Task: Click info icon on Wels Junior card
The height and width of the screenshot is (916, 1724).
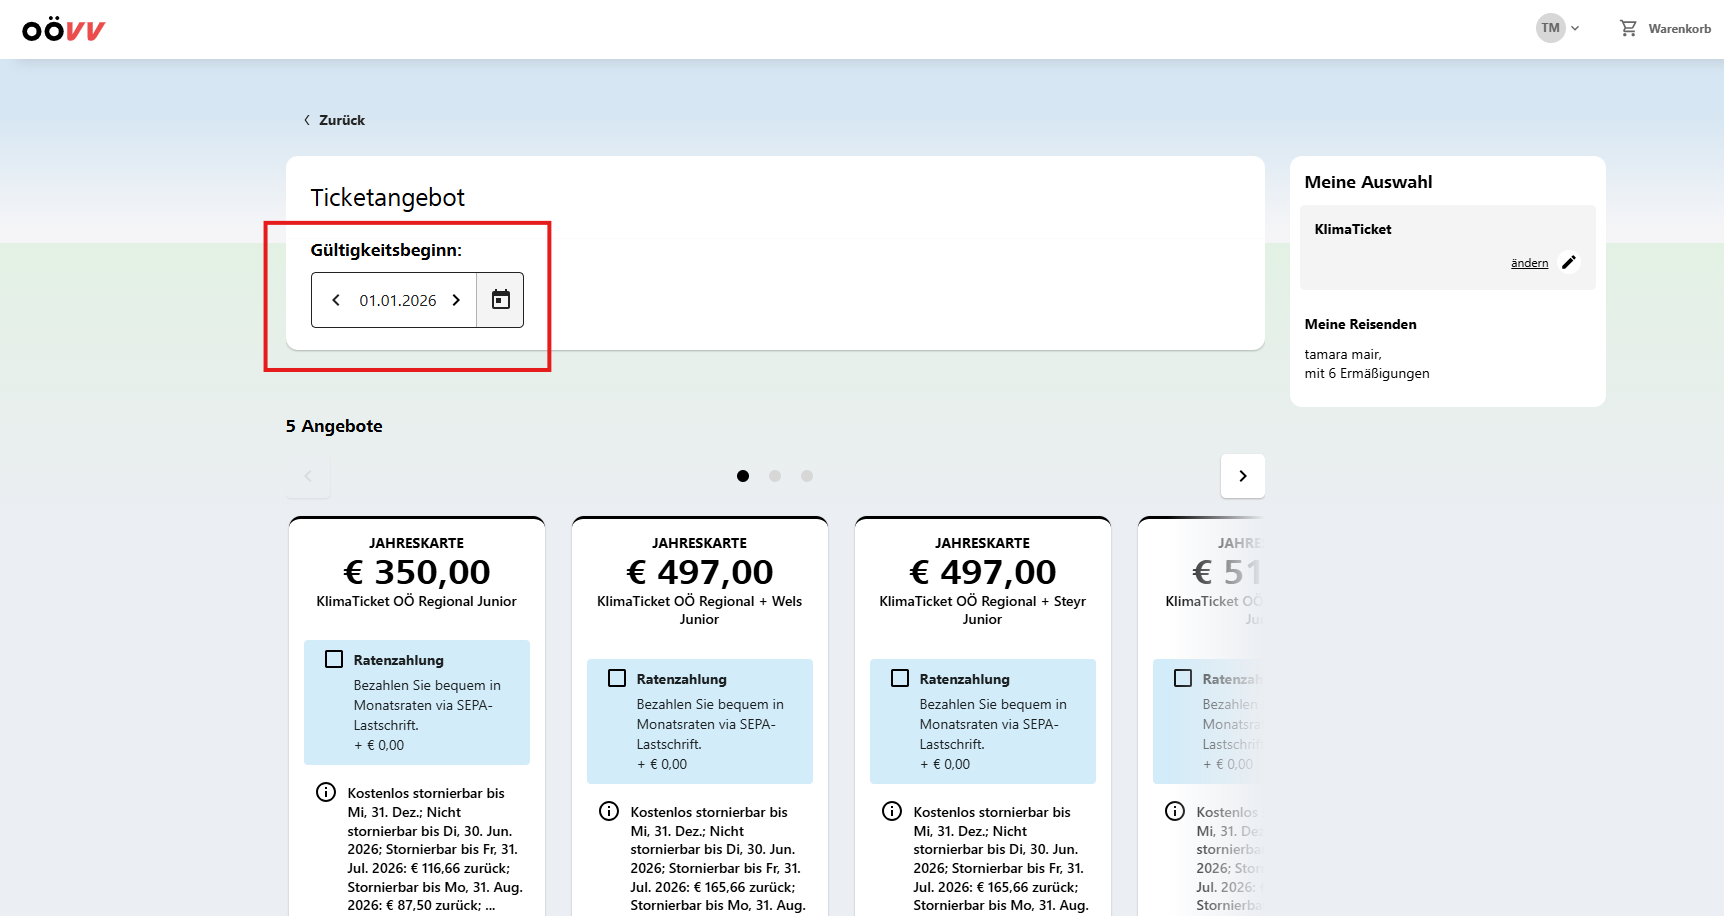Action: coord(609,811)
